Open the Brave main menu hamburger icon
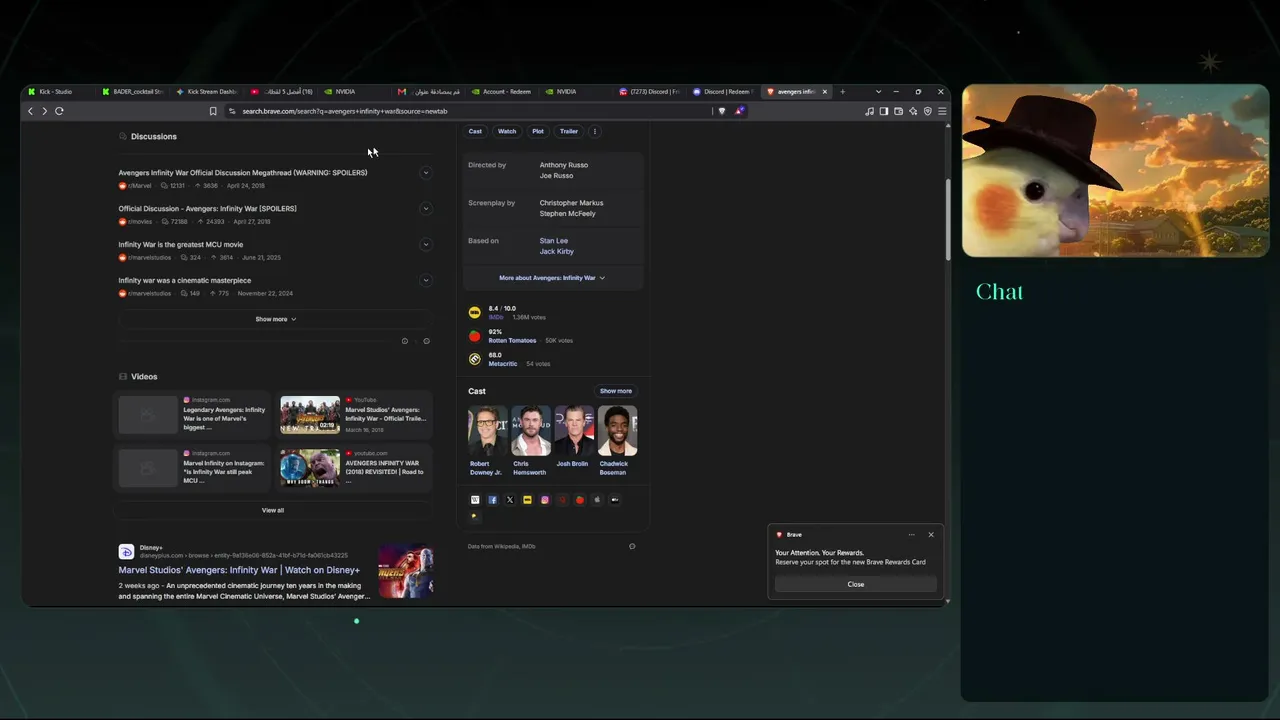The width and height of the screenshot is (1280, 720). (x=941, y=111)
